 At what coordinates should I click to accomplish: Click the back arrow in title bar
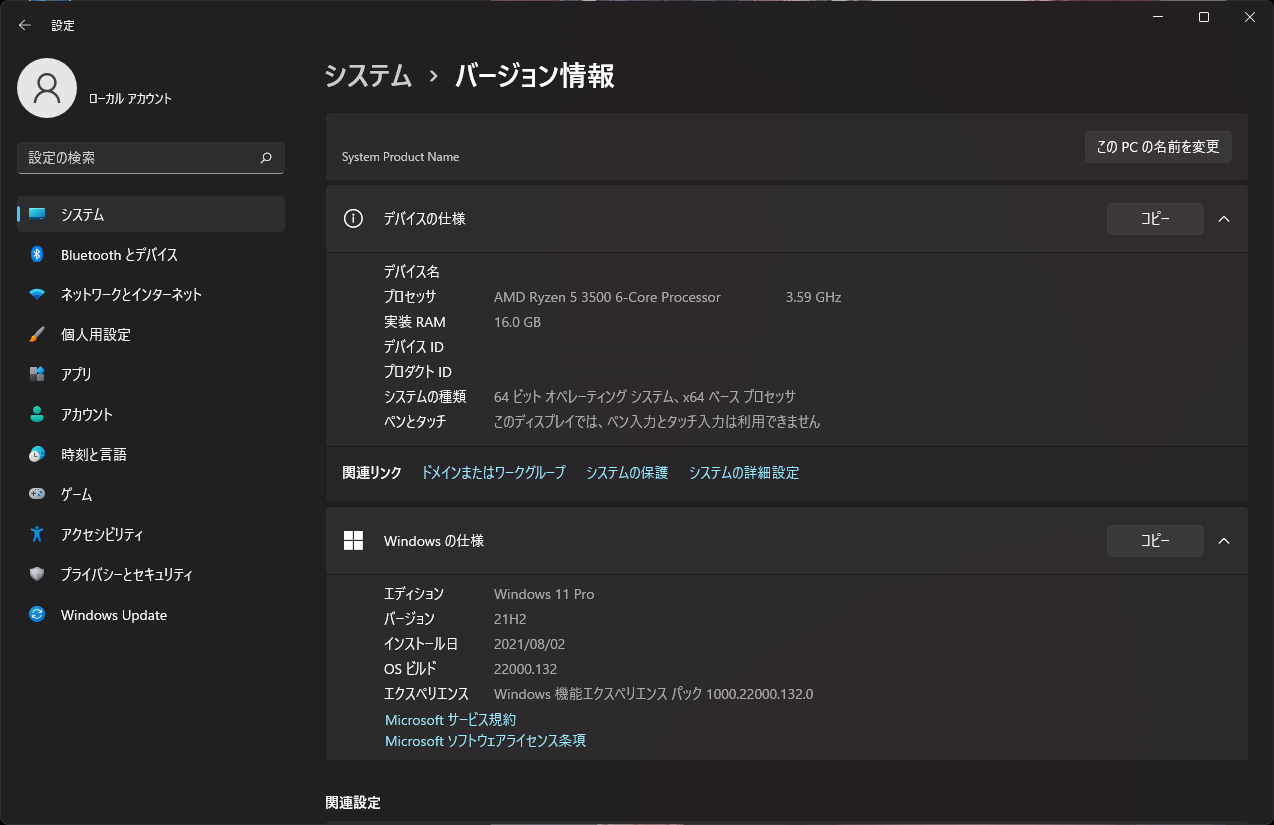[25, 25]
